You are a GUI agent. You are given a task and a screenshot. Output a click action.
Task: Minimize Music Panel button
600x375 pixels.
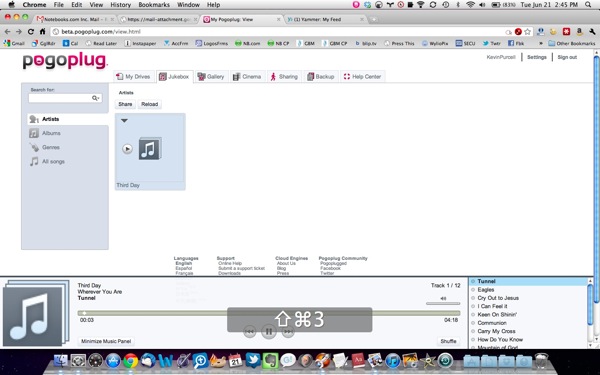tap(106, 341)
